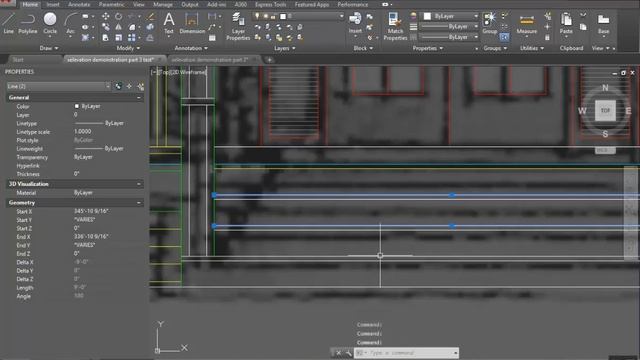The image size is (640, 360).
Task: Expand the Draw panel dropdown
Action: click(x=49, y=48)
